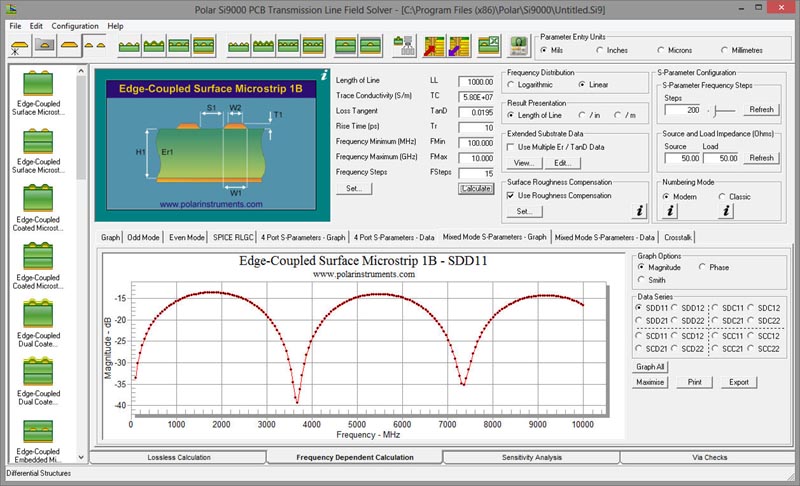The image size is (800, 486).
Task: Click the Maximise graph button
Action: pyautogui.click(x=650, y=382)
